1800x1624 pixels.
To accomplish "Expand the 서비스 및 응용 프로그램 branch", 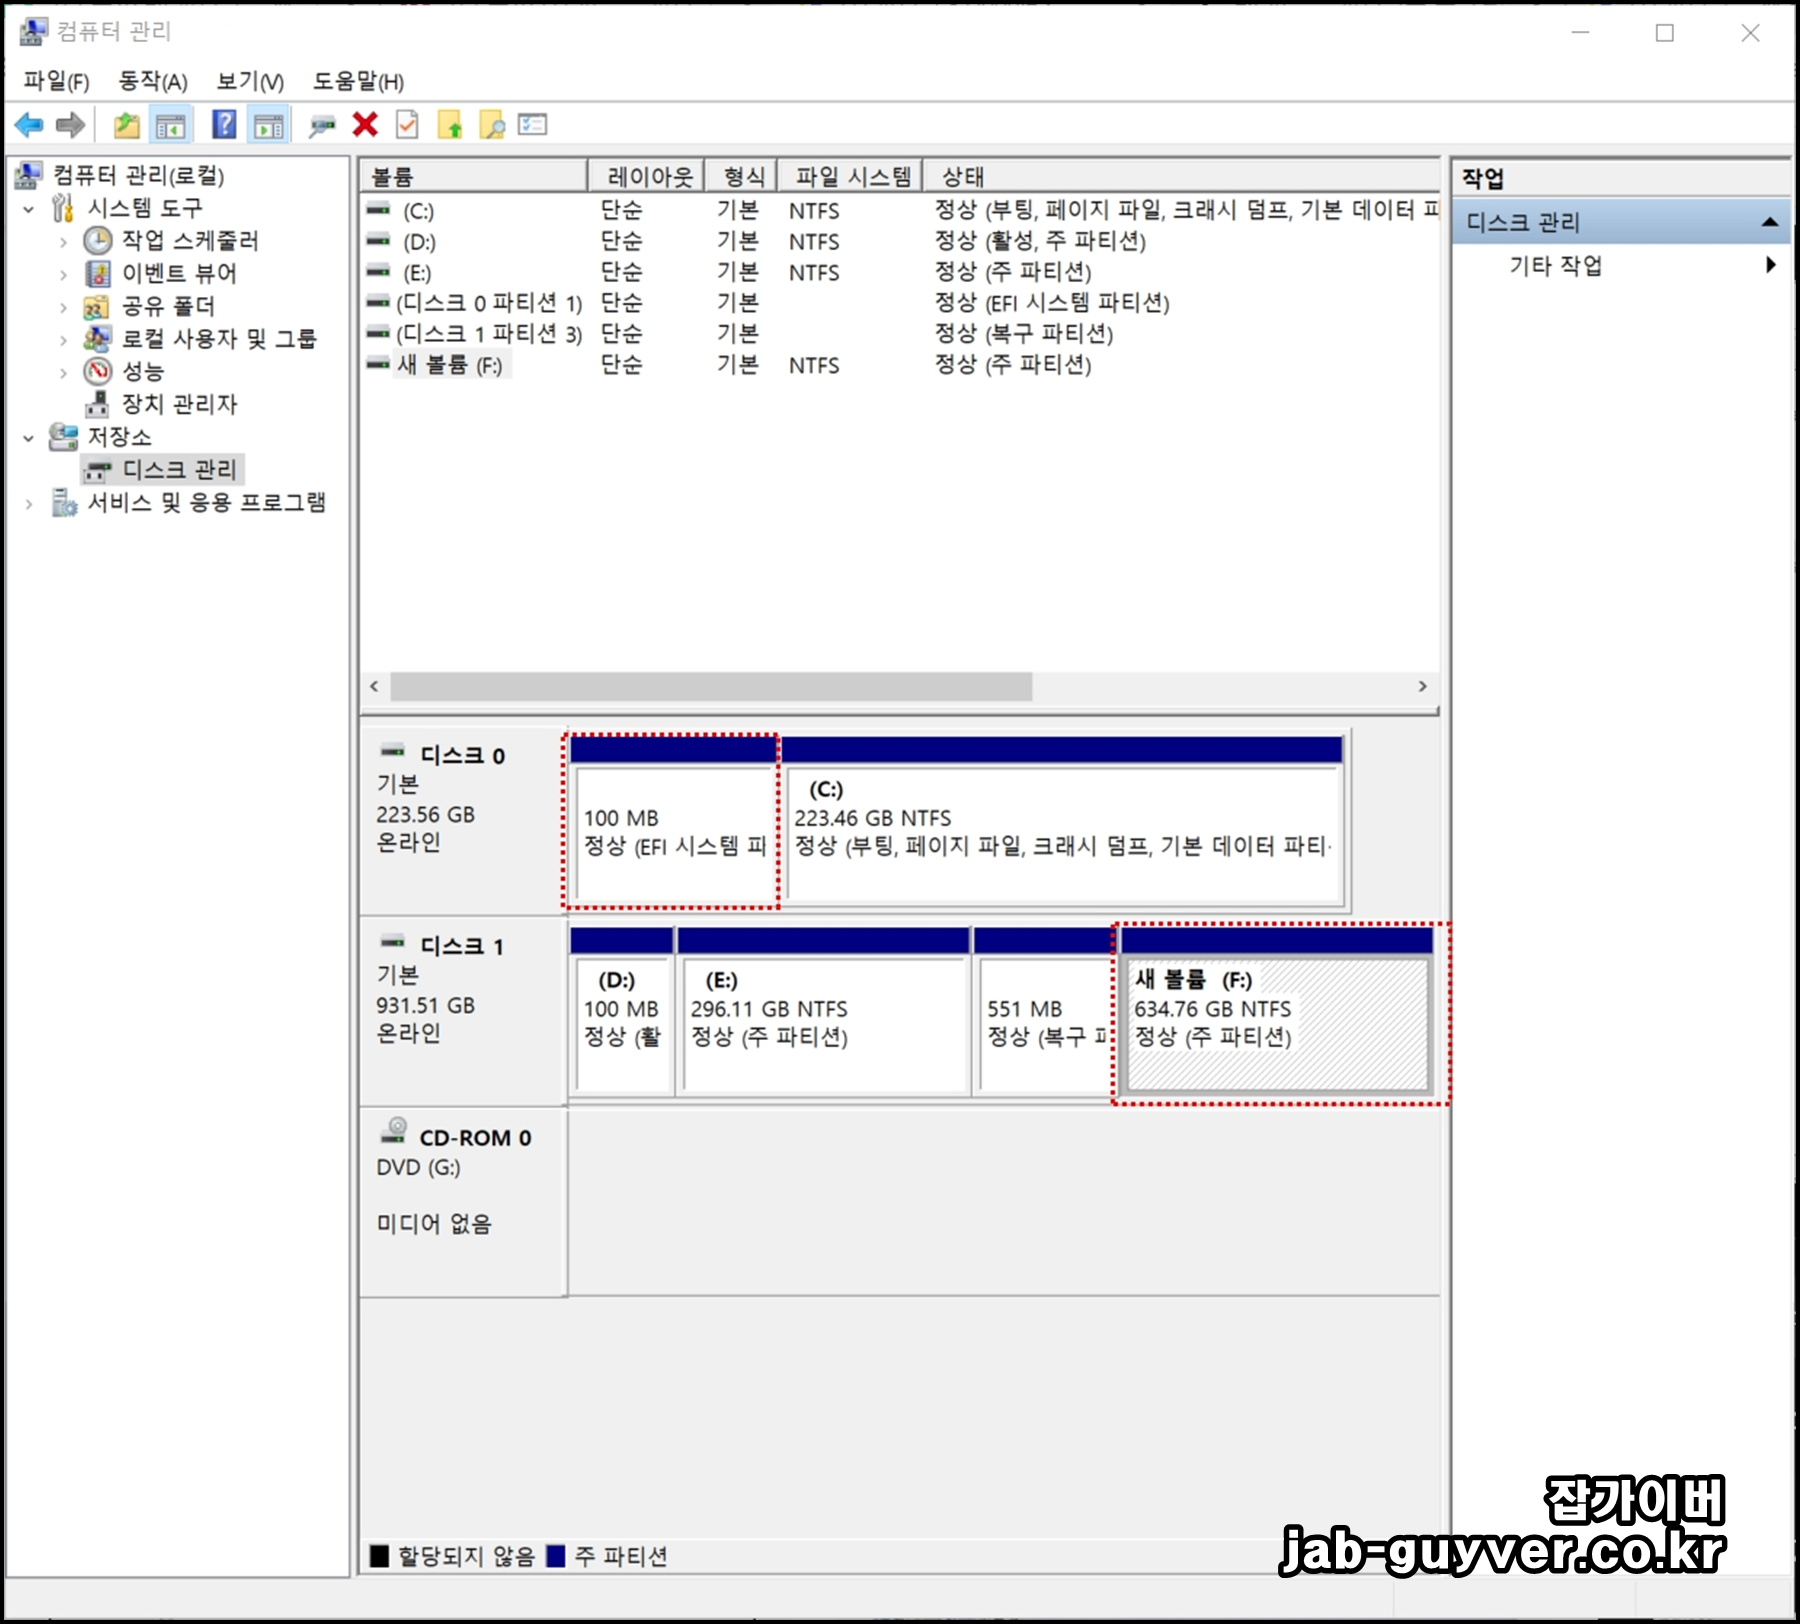I will [x=27, y=504].
